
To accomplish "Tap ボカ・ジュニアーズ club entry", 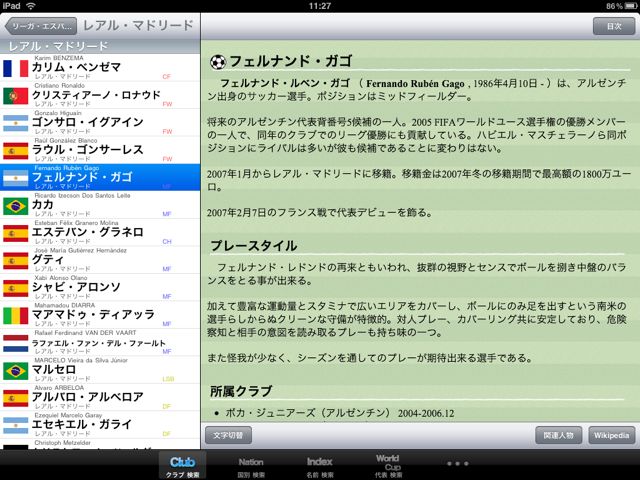I will pyautogui.click(x=340, y=413).
